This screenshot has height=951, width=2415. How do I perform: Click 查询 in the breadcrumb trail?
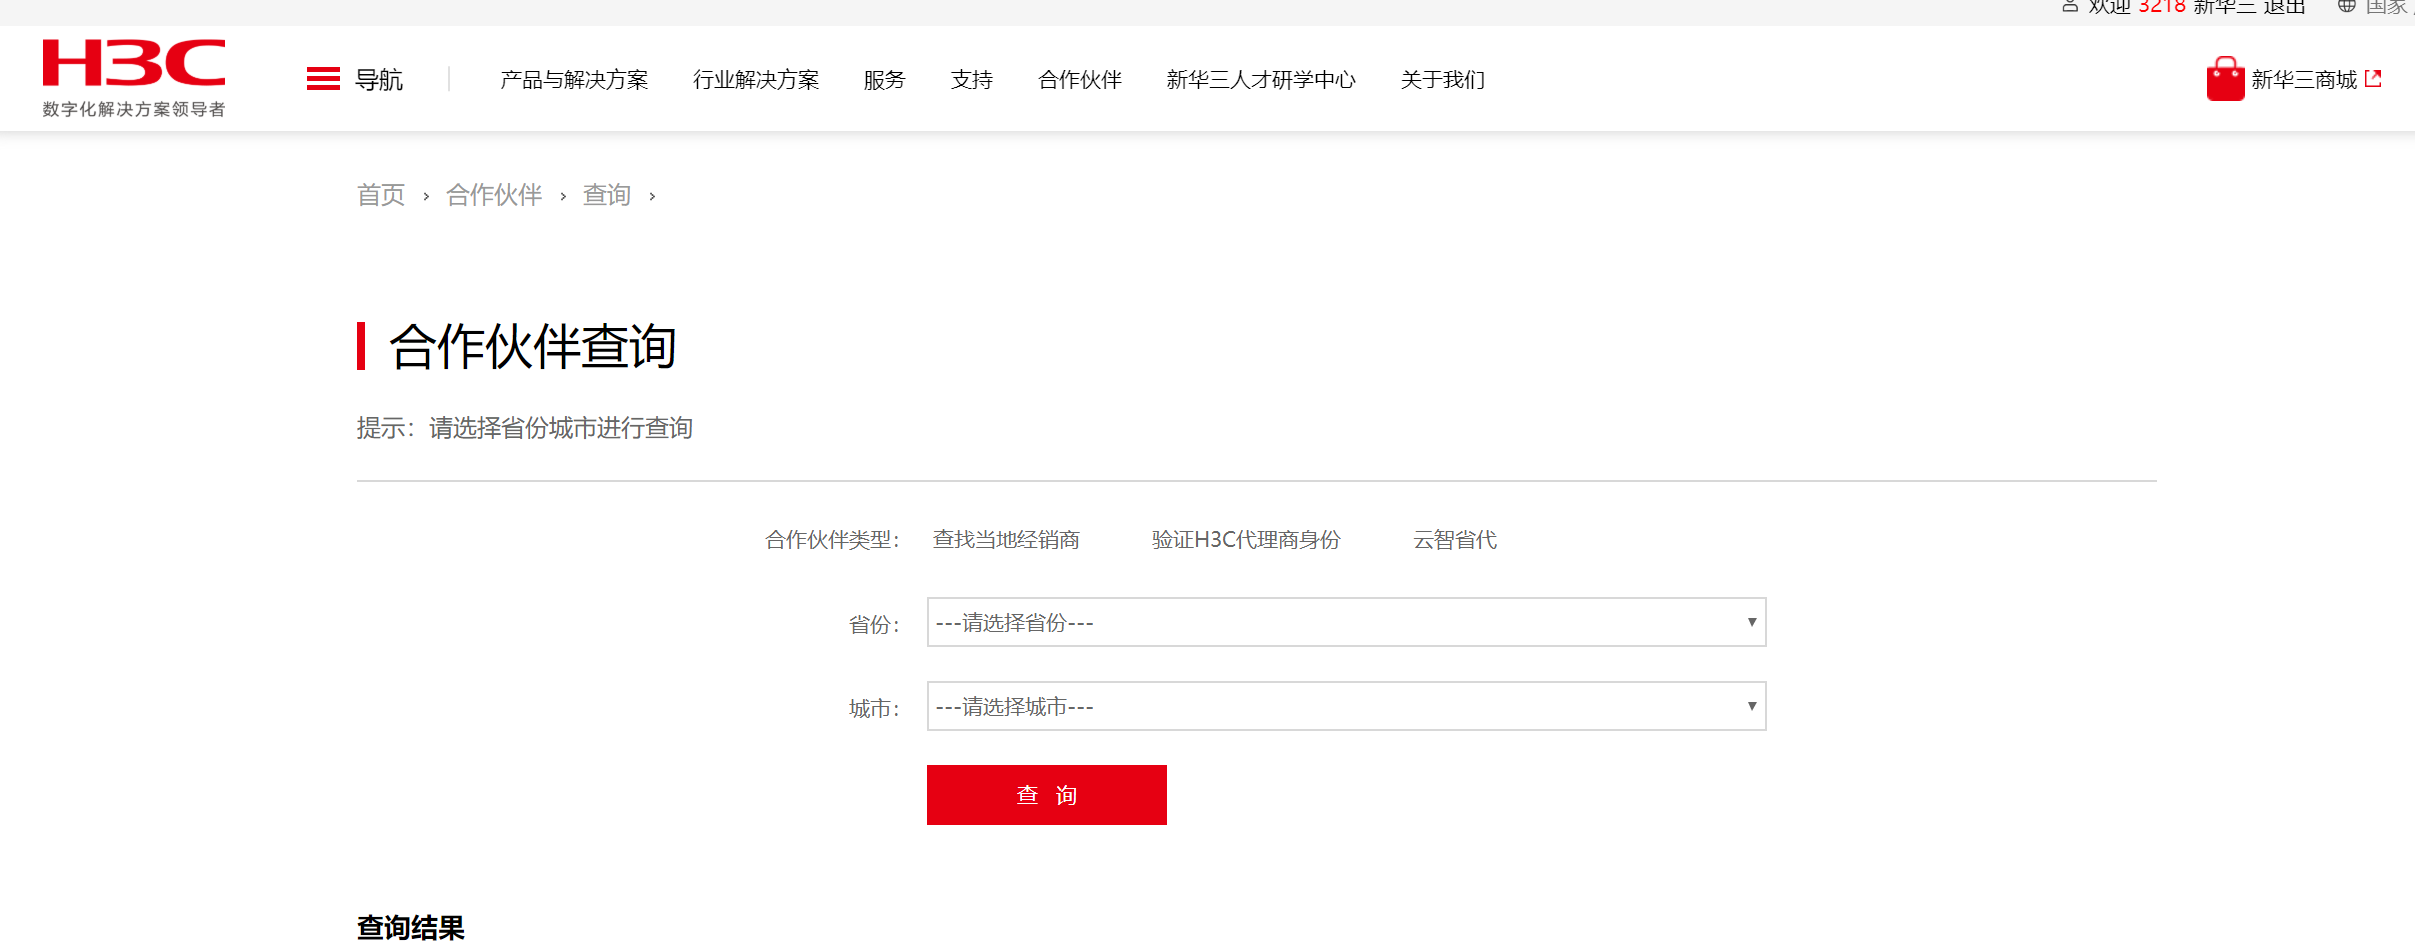[607, 195]
